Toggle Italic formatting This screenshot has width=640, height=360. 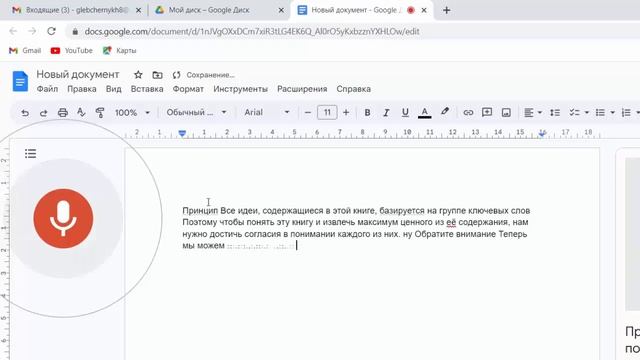[386, 113]
